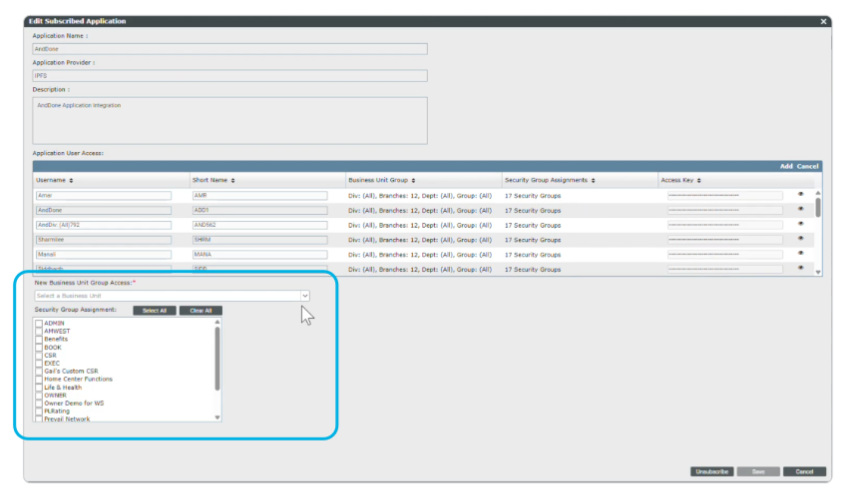This screenshot has height=487, width=847.
Task: Click Cancel in the user access table header
Action: (808, 166)
